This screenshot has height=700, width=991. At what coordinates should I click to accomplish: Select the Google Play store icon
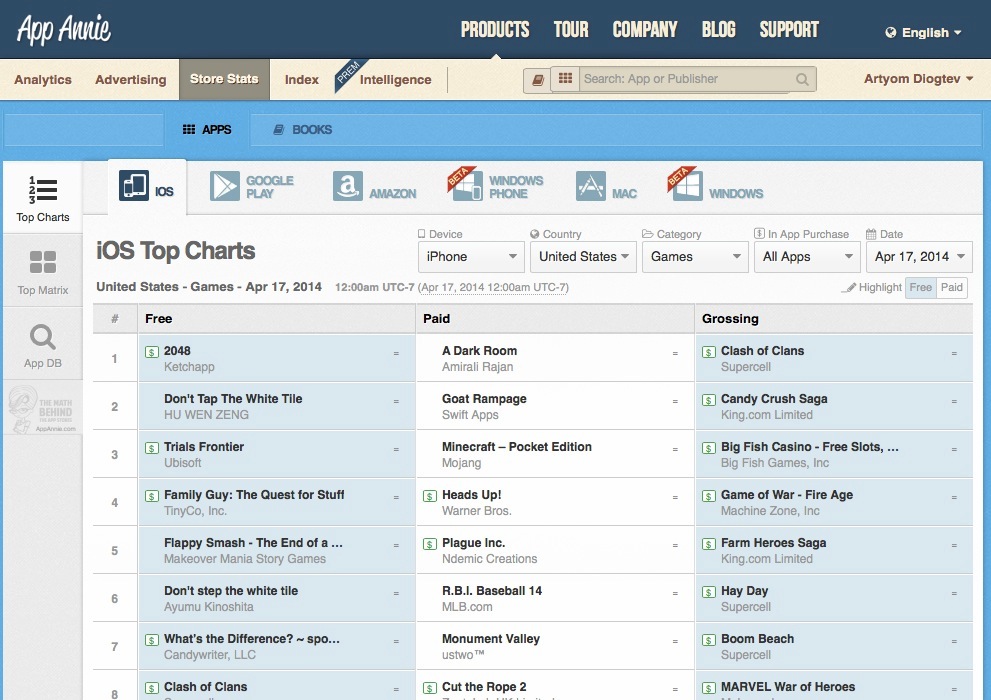point(225,186)
